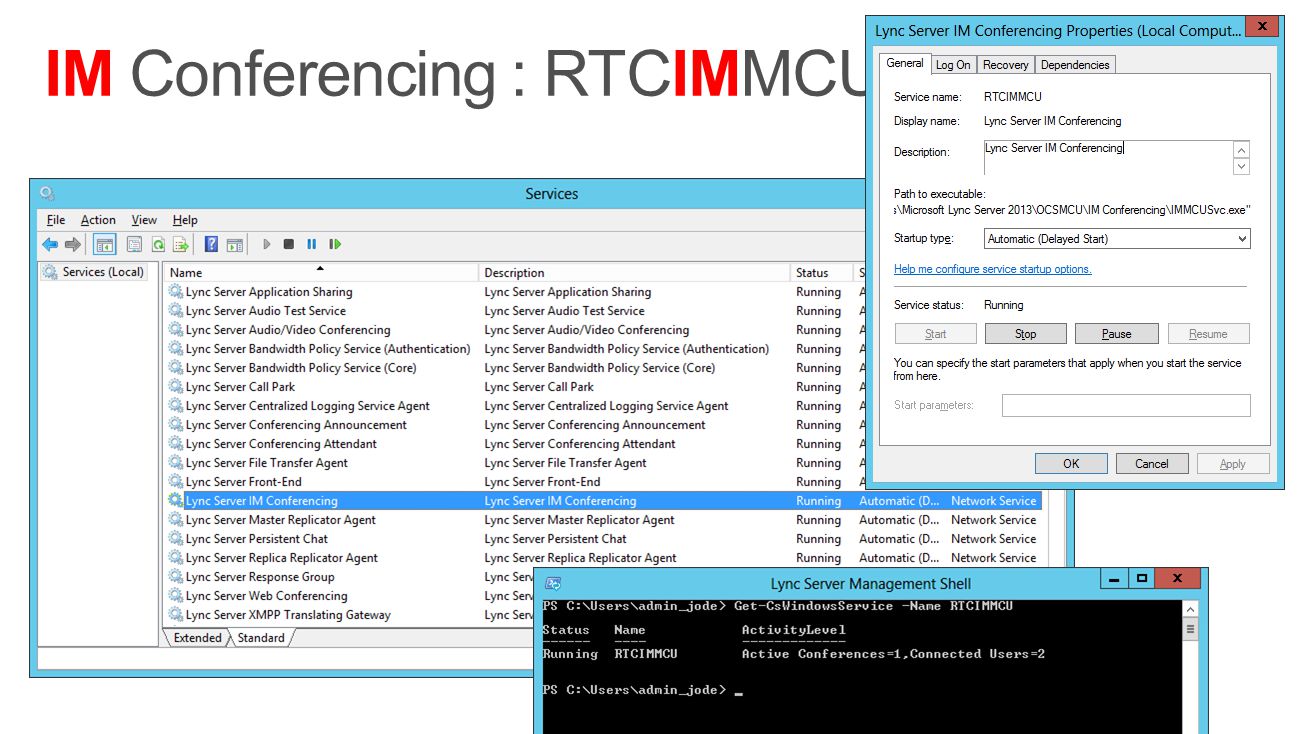
Task: Switch to the Dependencies tab
Action: point(1075,65)
